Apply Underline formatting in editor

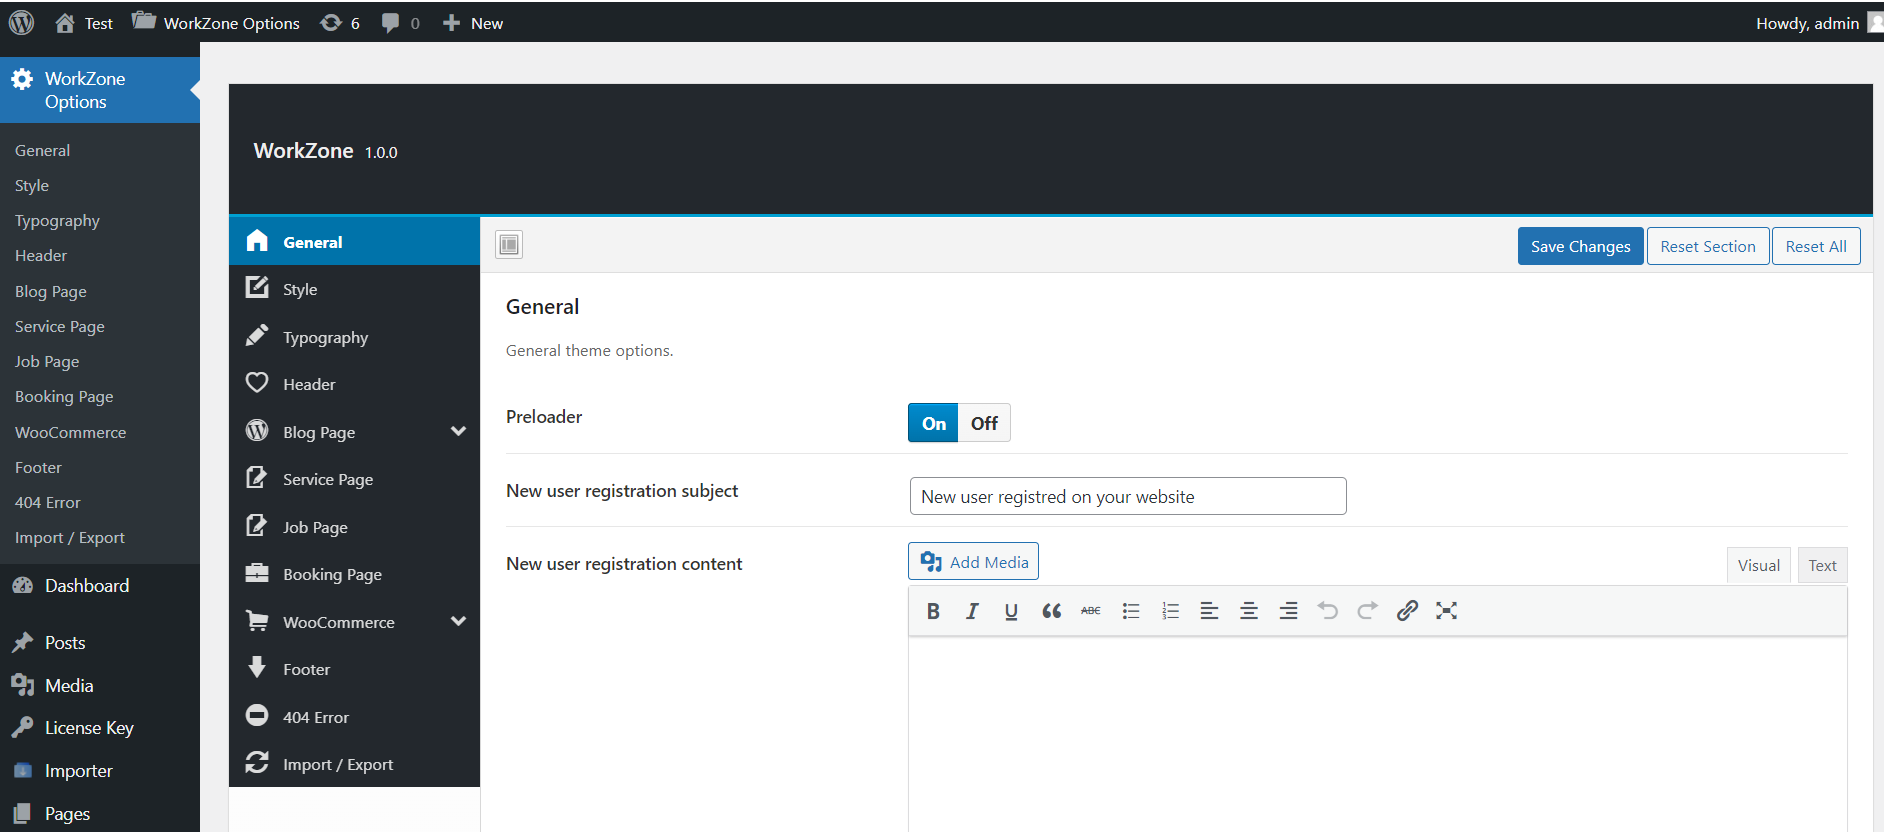[1011, 611]
